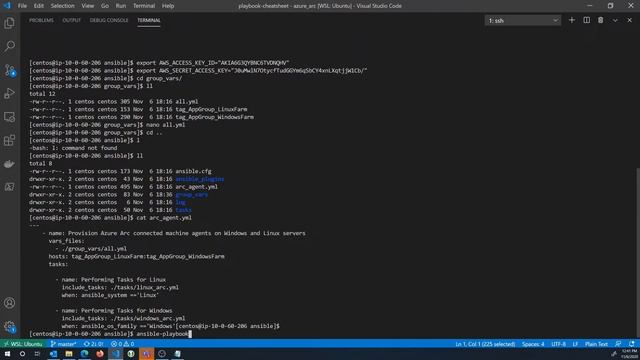Image resolution: width=640 pixels, height=360 pixels.
Task: Click the tag_AppGroup_LinuxFarm file entry
Action: (211, 109)
